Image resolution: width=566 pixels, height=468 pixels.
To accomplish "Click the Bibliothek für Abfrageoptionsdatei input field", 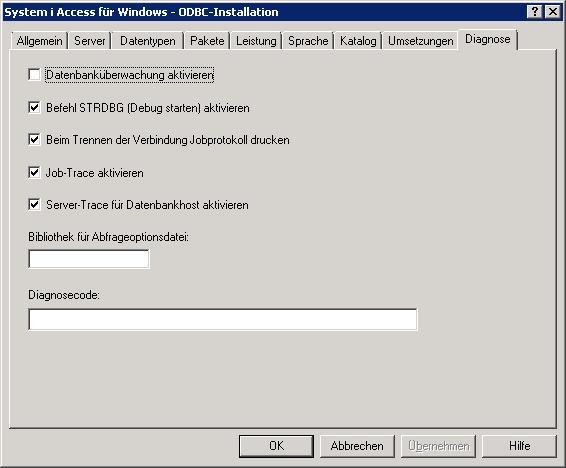I will [89, 259].
